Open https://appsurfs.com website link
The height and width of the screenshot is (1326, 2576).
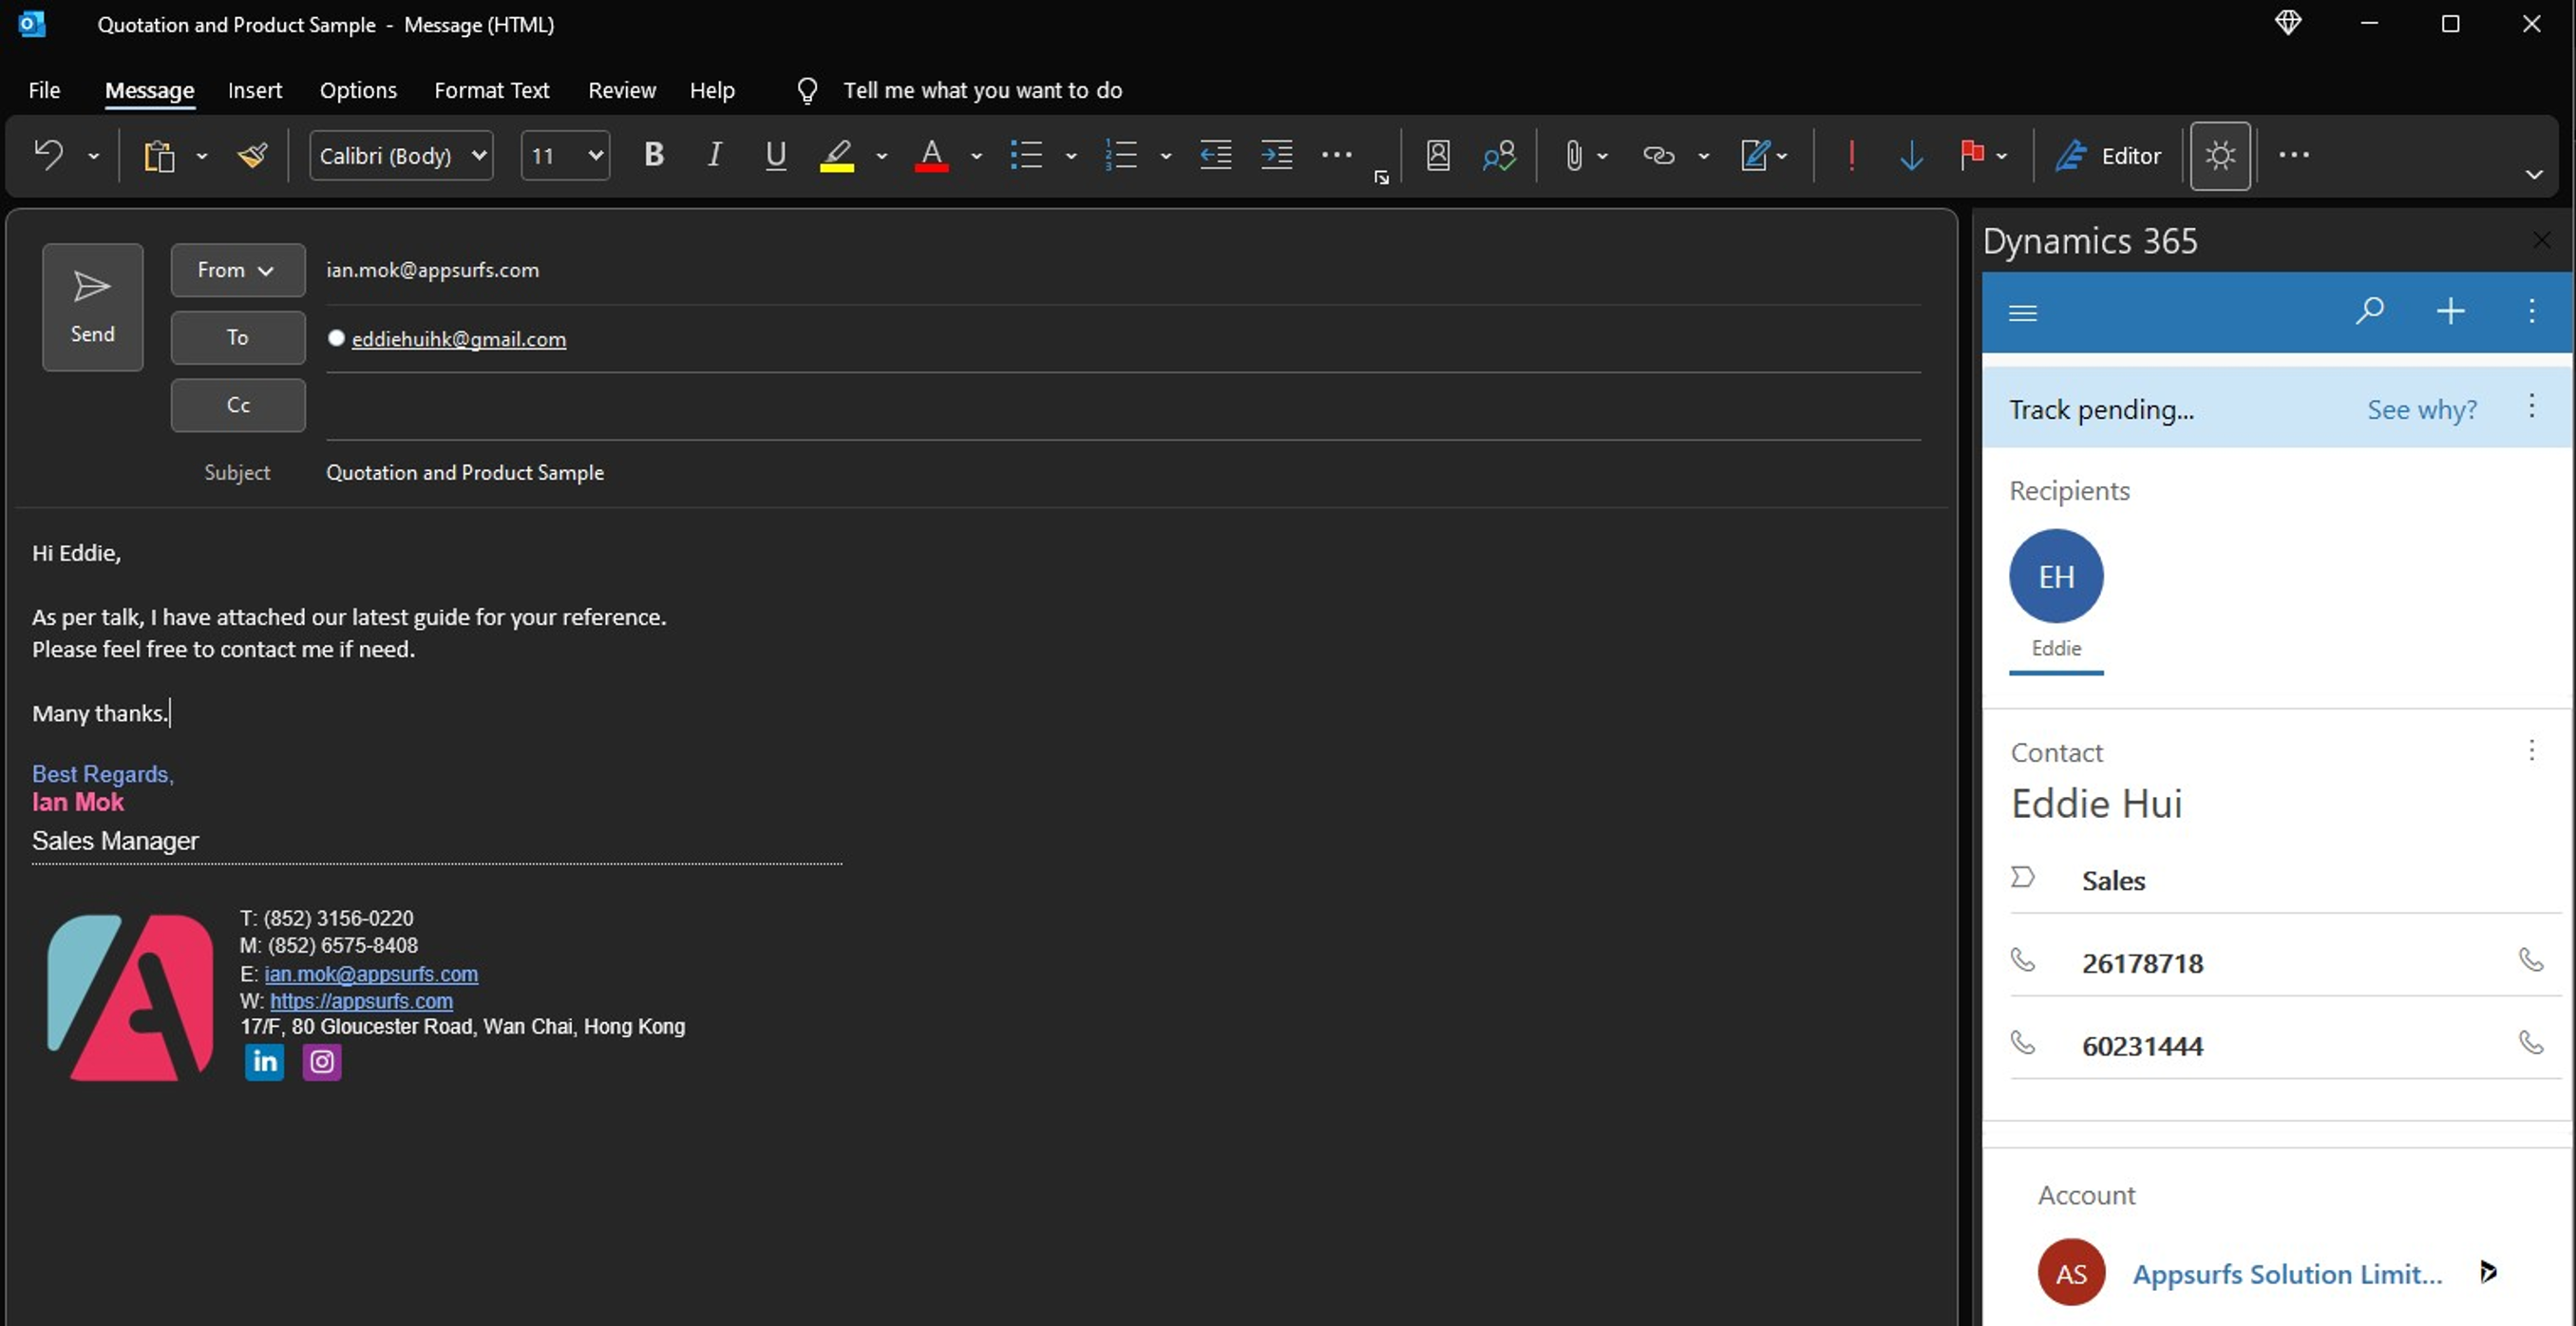361,1000
